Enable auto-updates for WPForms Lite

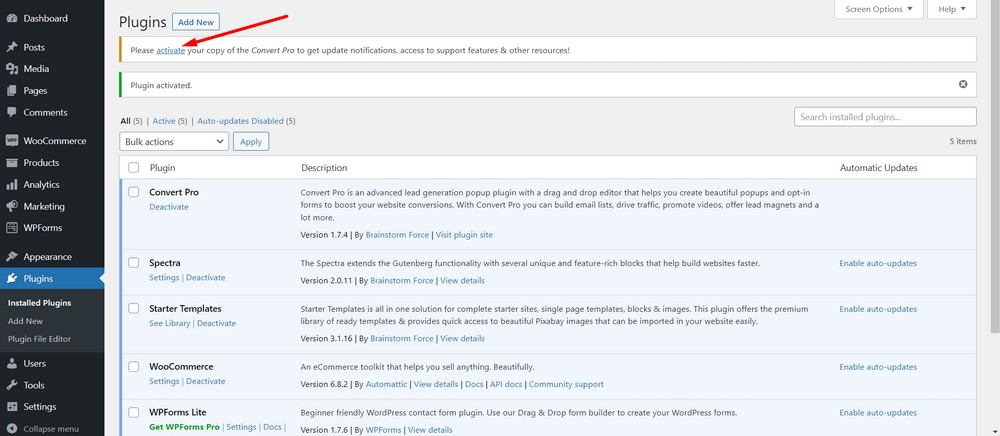pos(878,413)
